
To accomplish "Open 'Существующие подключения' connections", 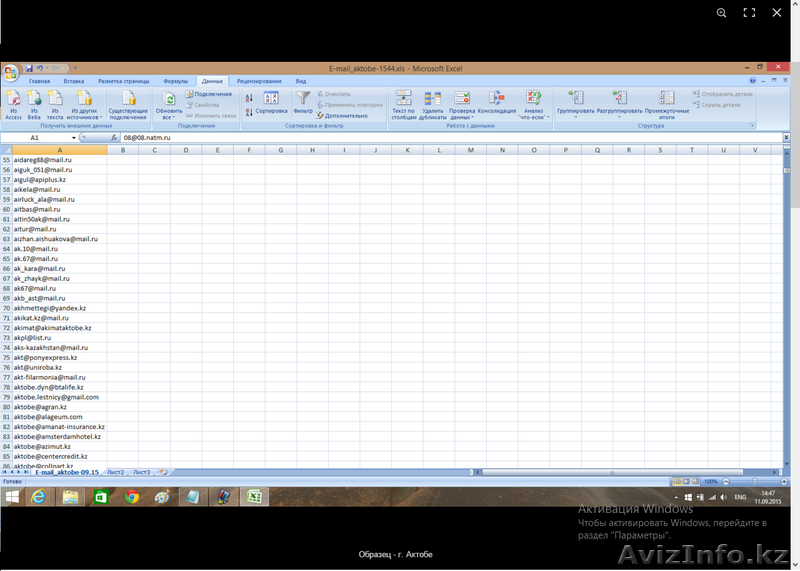I will (x=128, y=104).
